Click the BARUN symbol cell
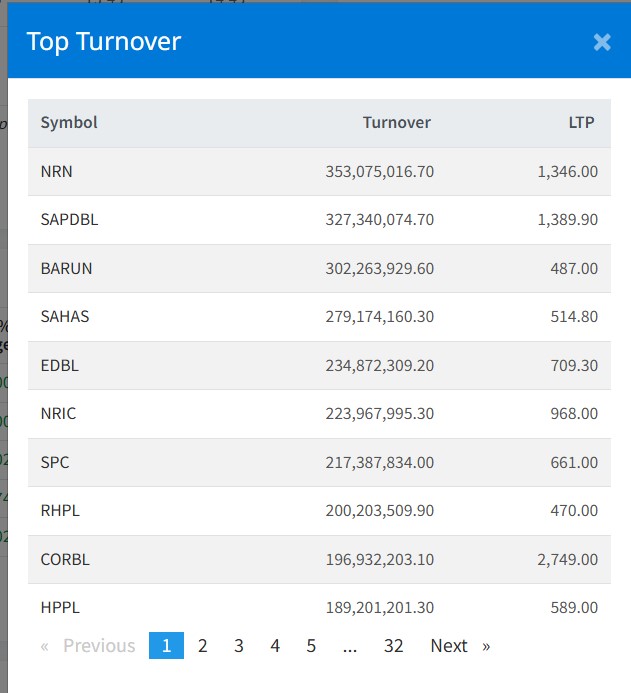This screenshot has width=631, height=693. click(x=65, y=268)
